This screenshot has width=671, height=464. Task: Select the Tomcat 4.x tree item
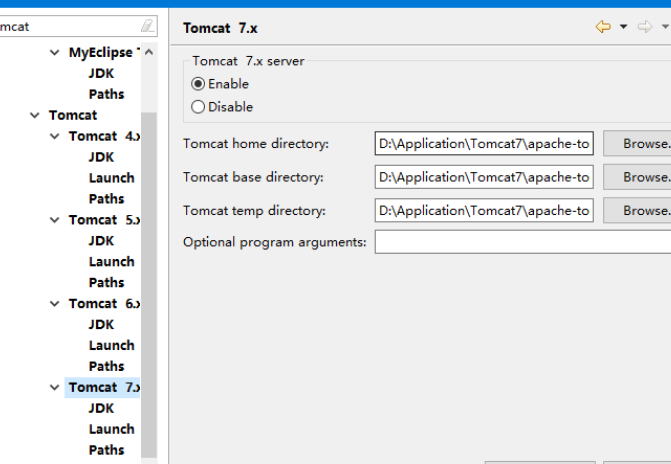point(104,136)
